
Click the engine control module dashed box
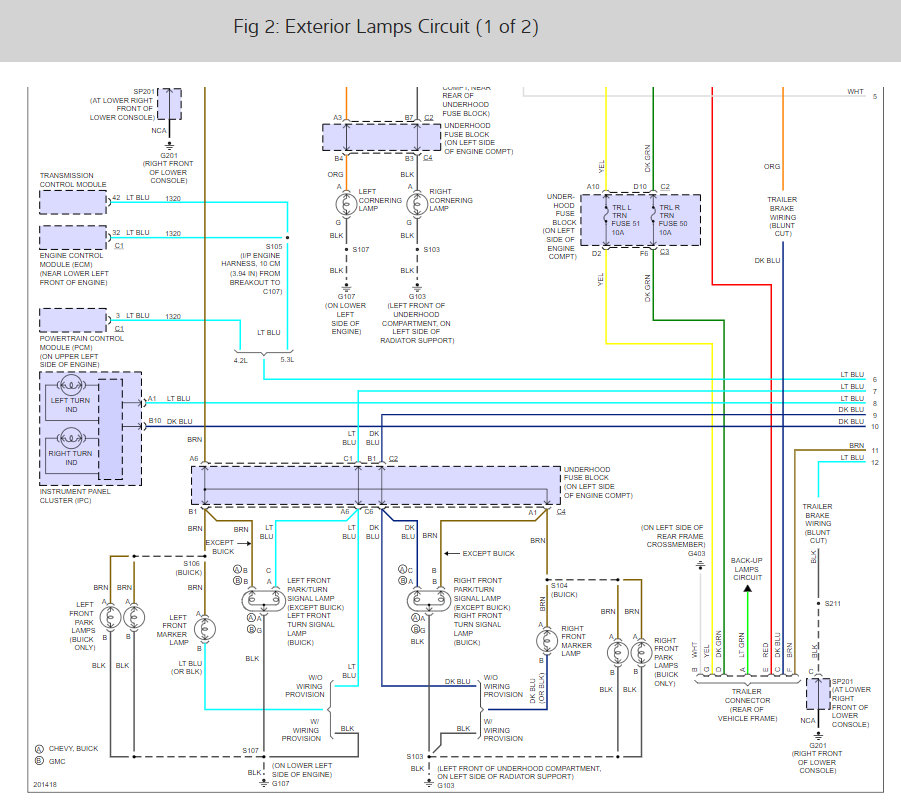[x=73, y=237]
